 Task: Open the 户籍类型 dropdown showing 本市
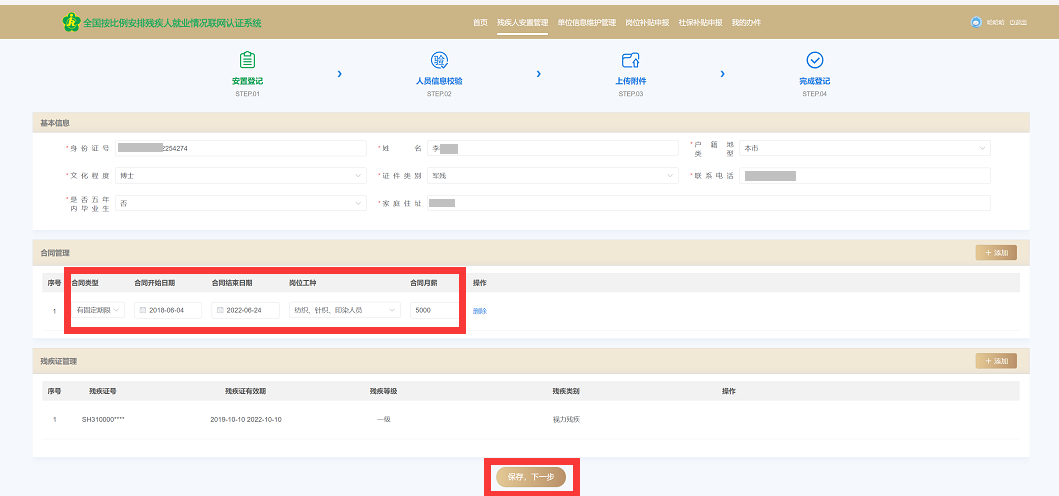tap(864, 148)
